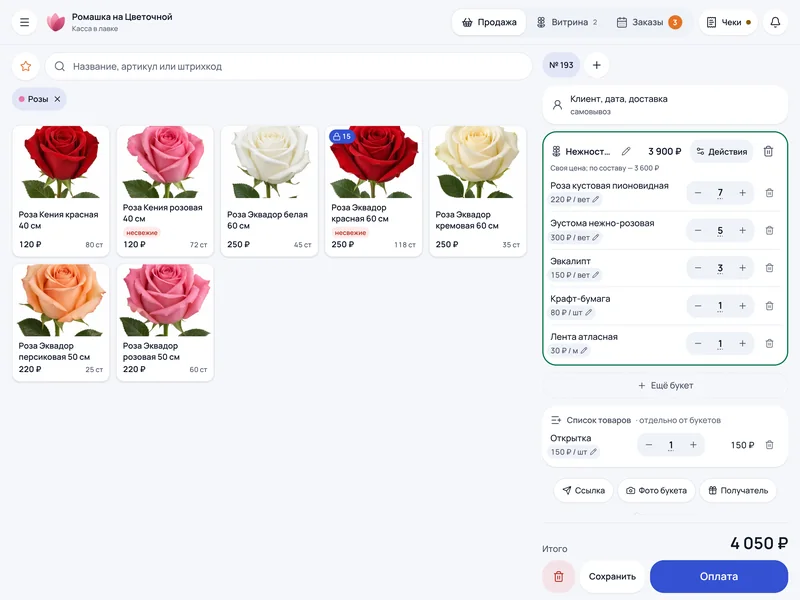
Task: Delete Эустома нежно-розовая from bouquet
Action: click(769, 231)
